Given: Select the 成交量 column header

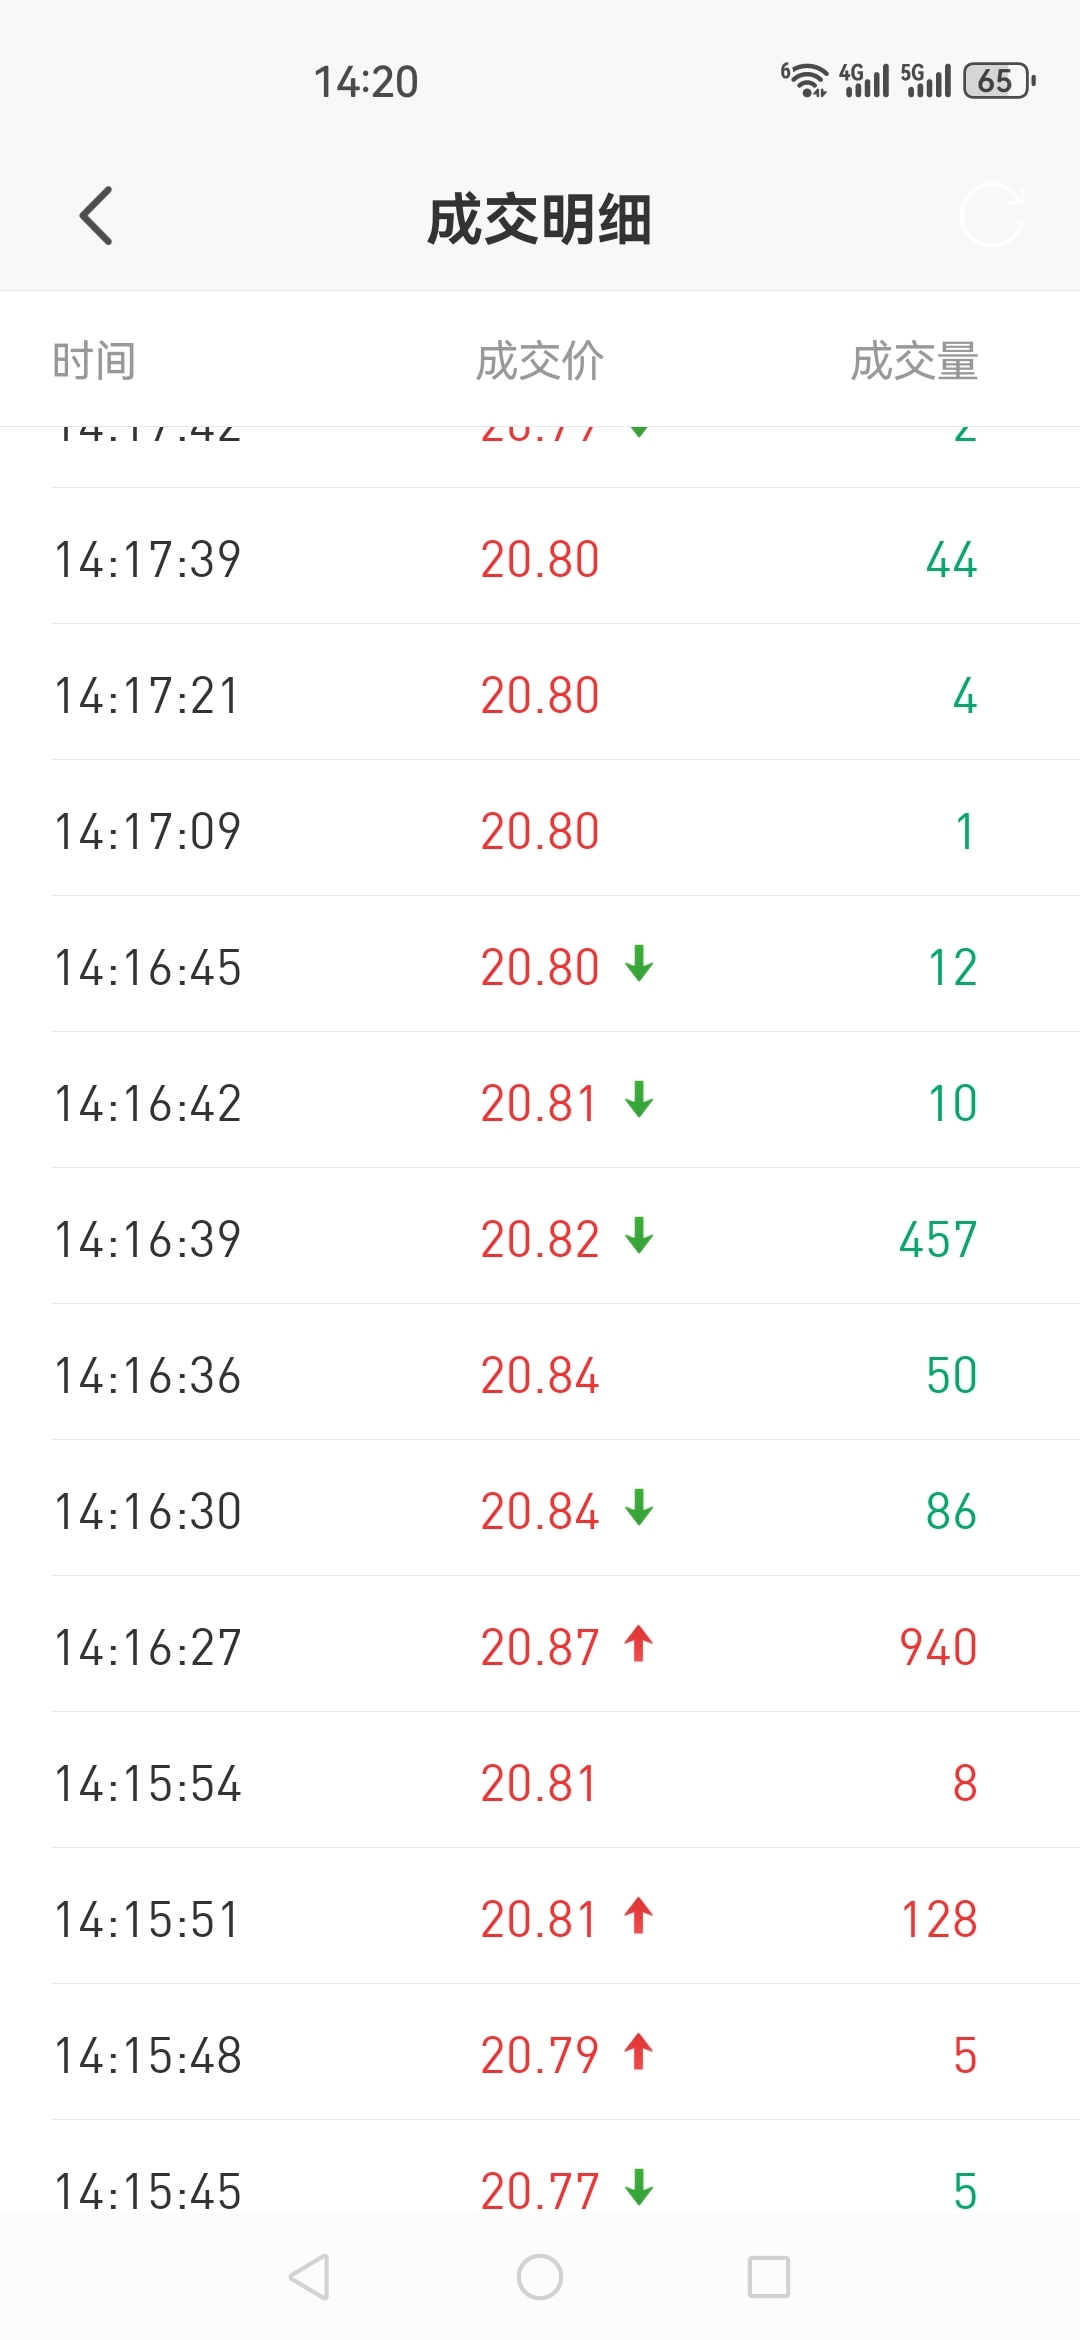Looking at the screenshot, I should (x=914, y=361).
